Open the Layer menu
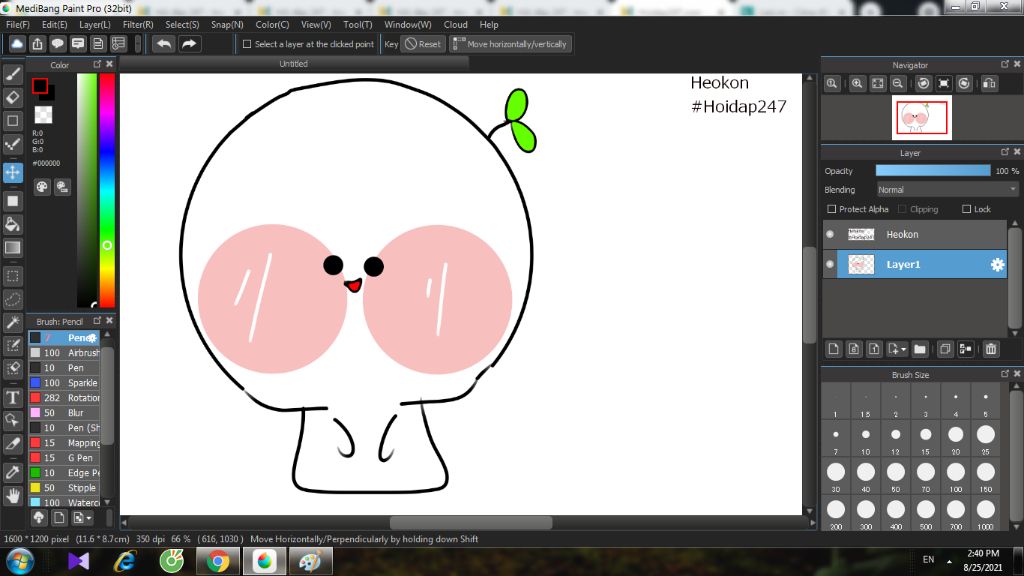Image resolution: width=1024 pixels, height=576 pixels. coord(95,24)
